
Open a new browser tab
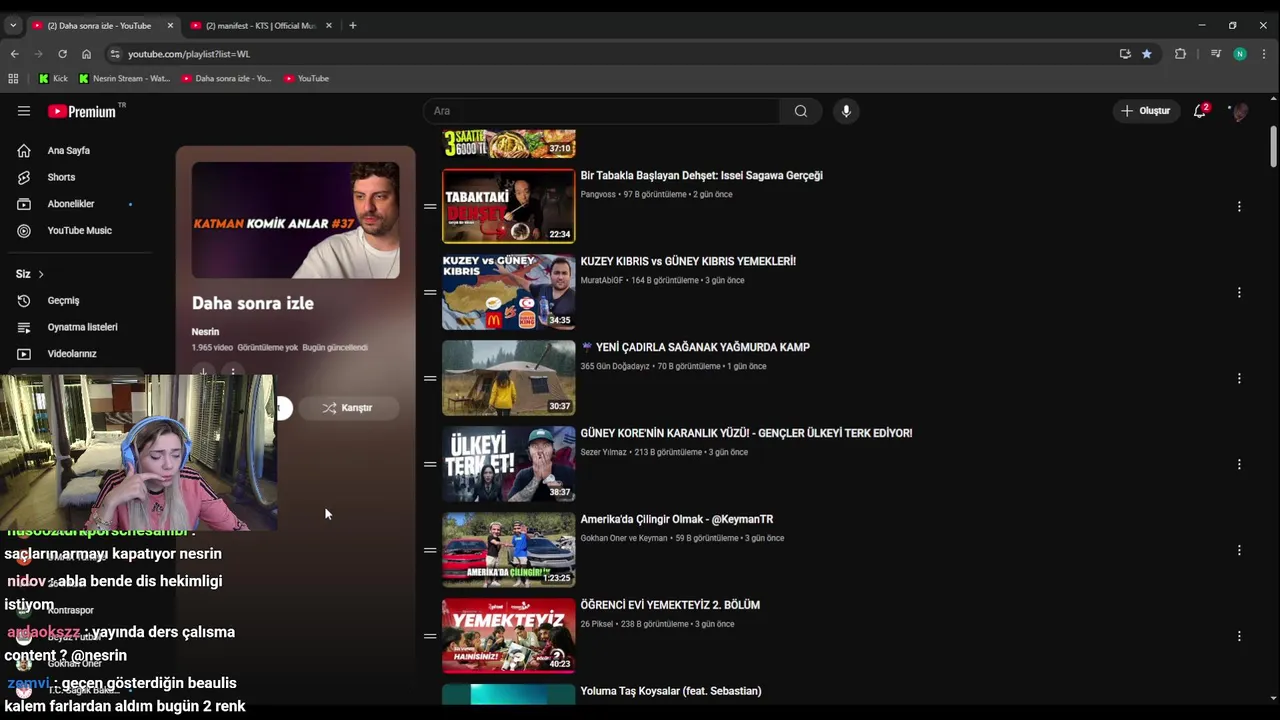(x=352, y=26)
